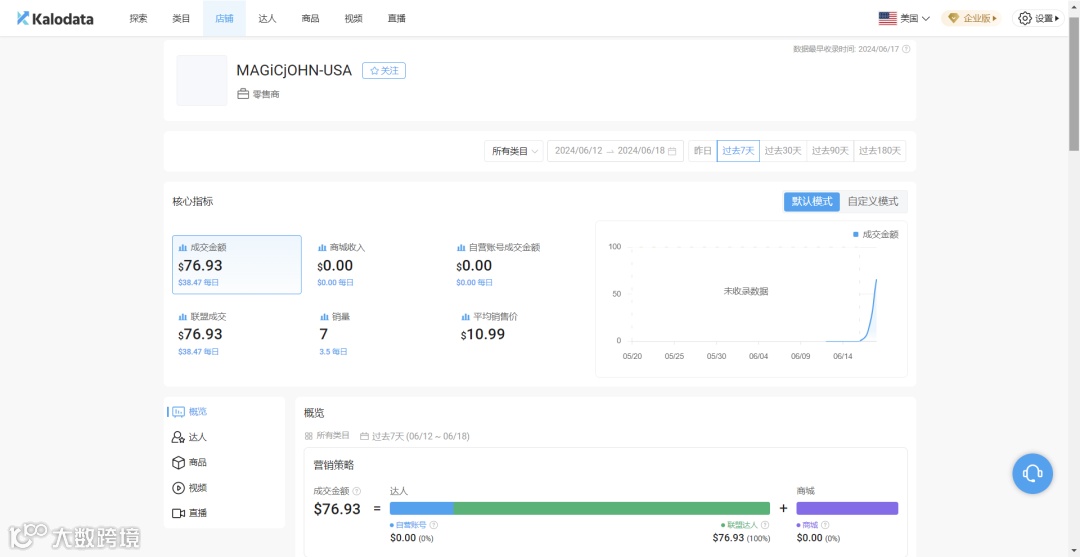Select the 联盟成交 metric card
The image size is (1080, 557).
237,335
